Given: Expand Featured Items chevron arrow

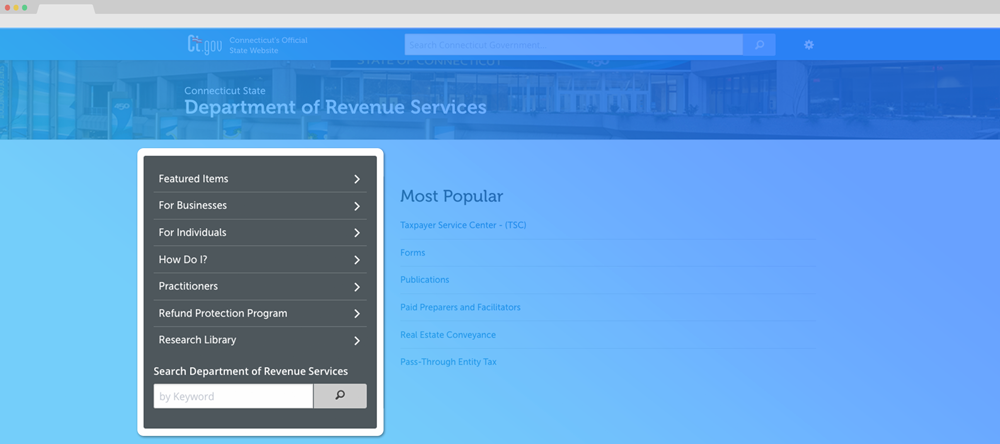Looking at the screenshot, I should pyautogui.click(x=357, y=179).
